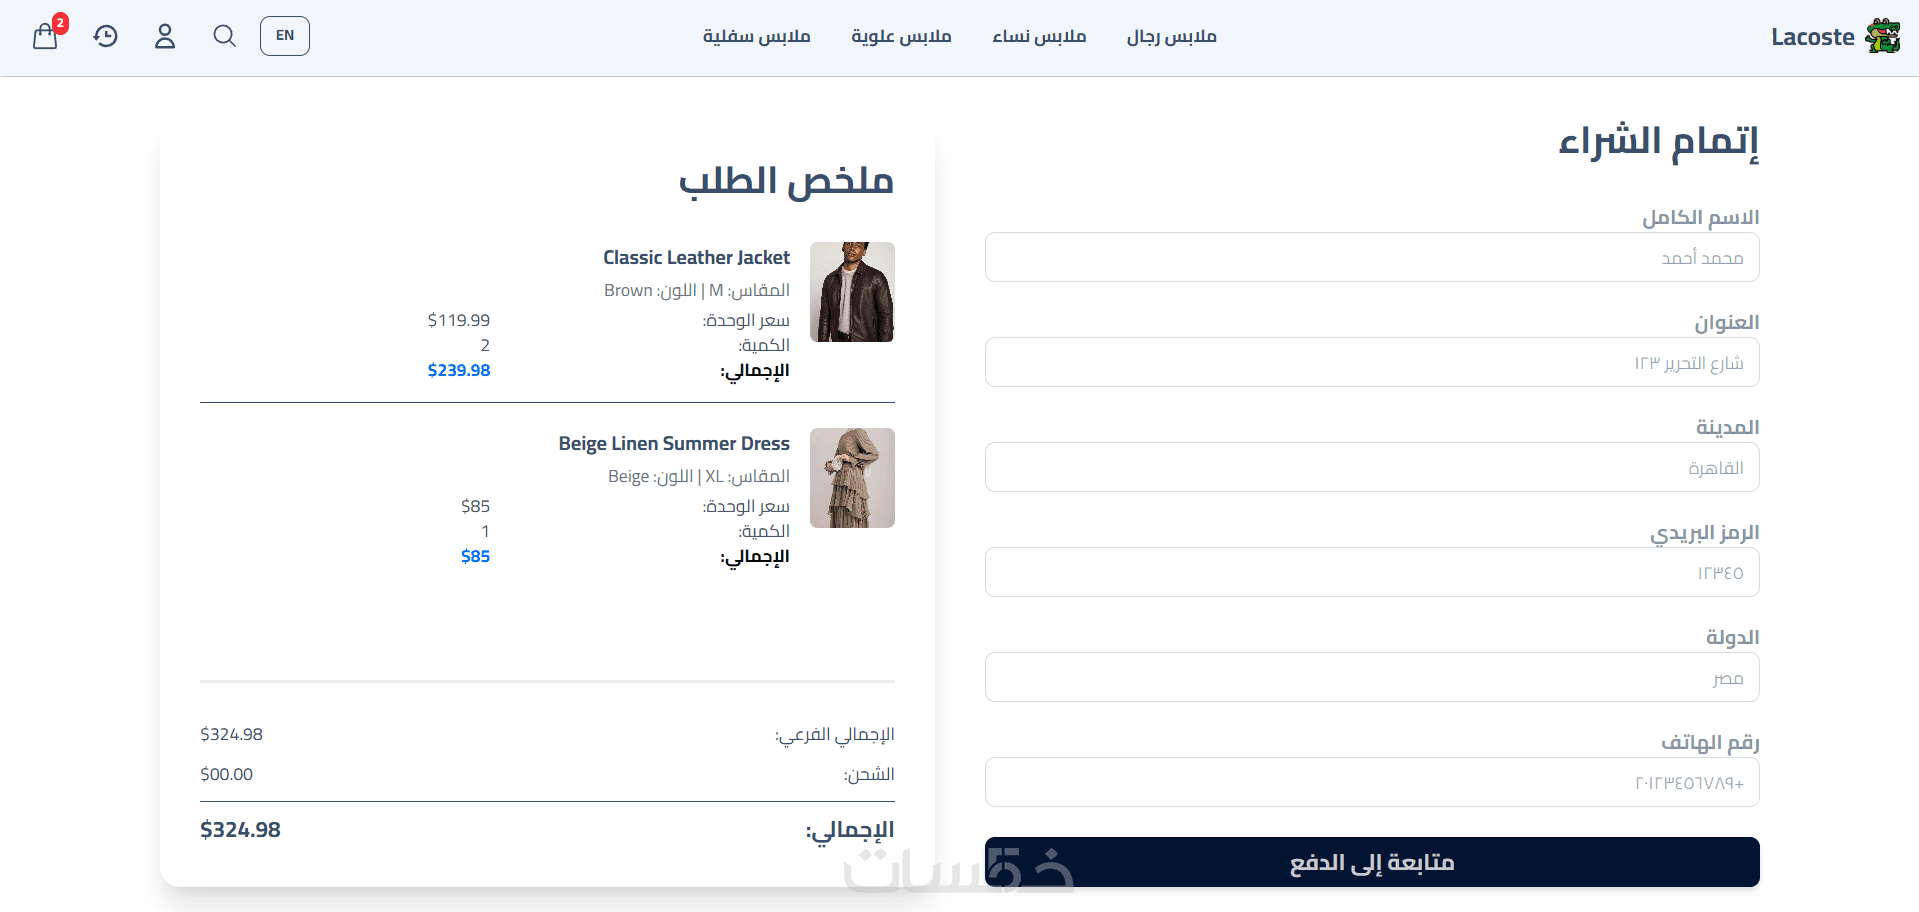Click the search magnifier icon
Image resolution: width=1919 pixels, height=912 pixels.
[225, 36]
